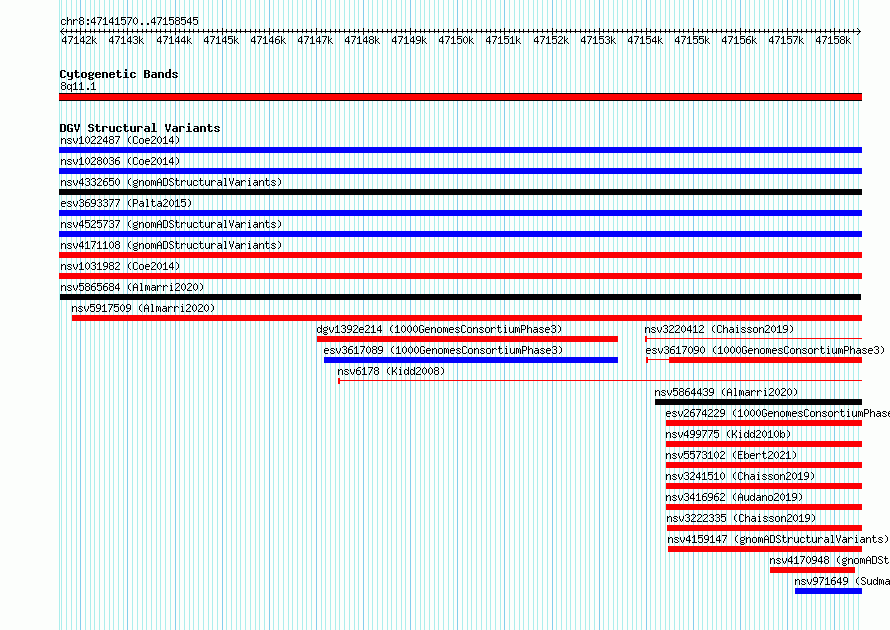890x630 pixels.
Task: Click the 47146k ruler position
Action: click(268, 40)
